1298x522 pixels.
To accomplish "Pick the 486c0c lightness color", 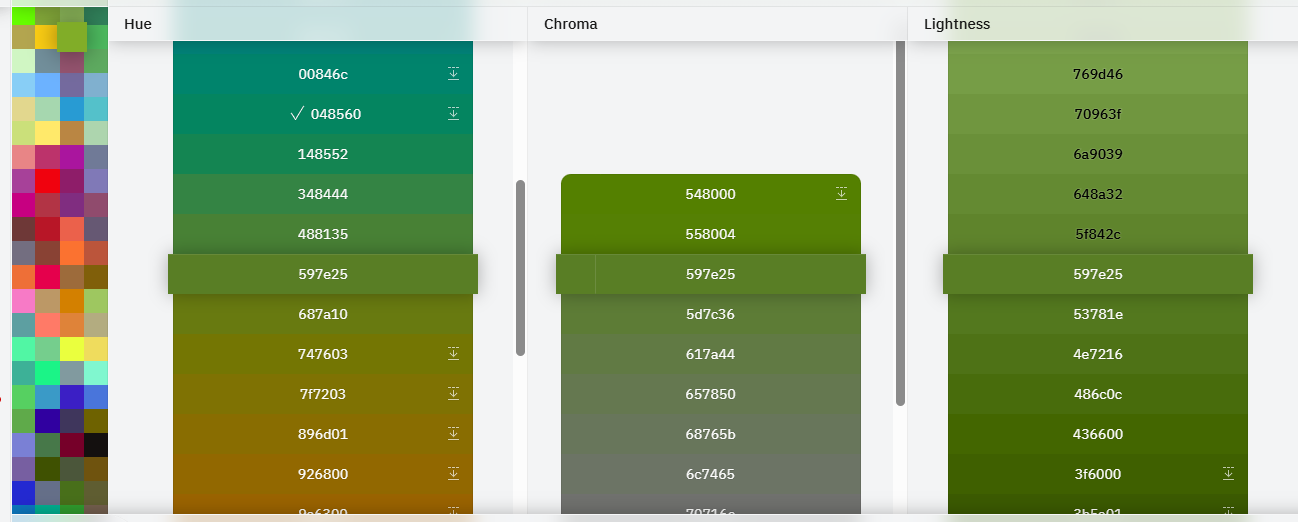I will click(1097, 394).
